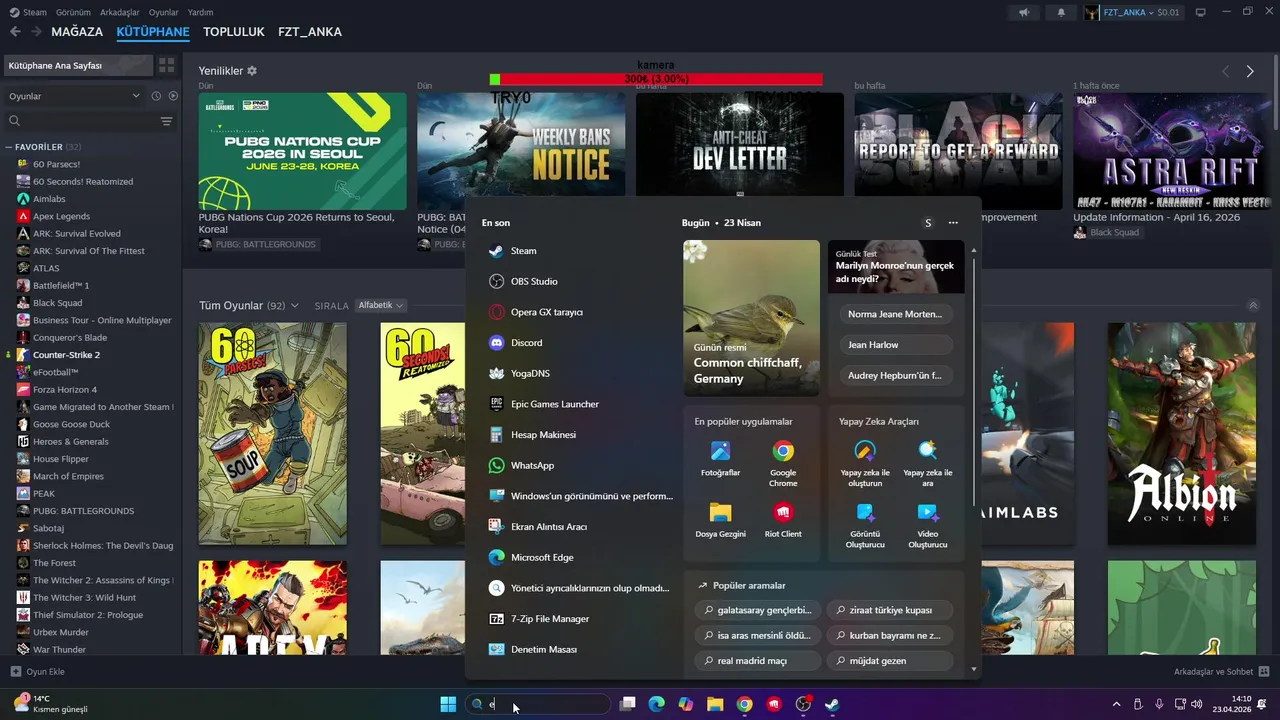Open the three-dot menu in search panel
1280x720 pixels.
953,223
